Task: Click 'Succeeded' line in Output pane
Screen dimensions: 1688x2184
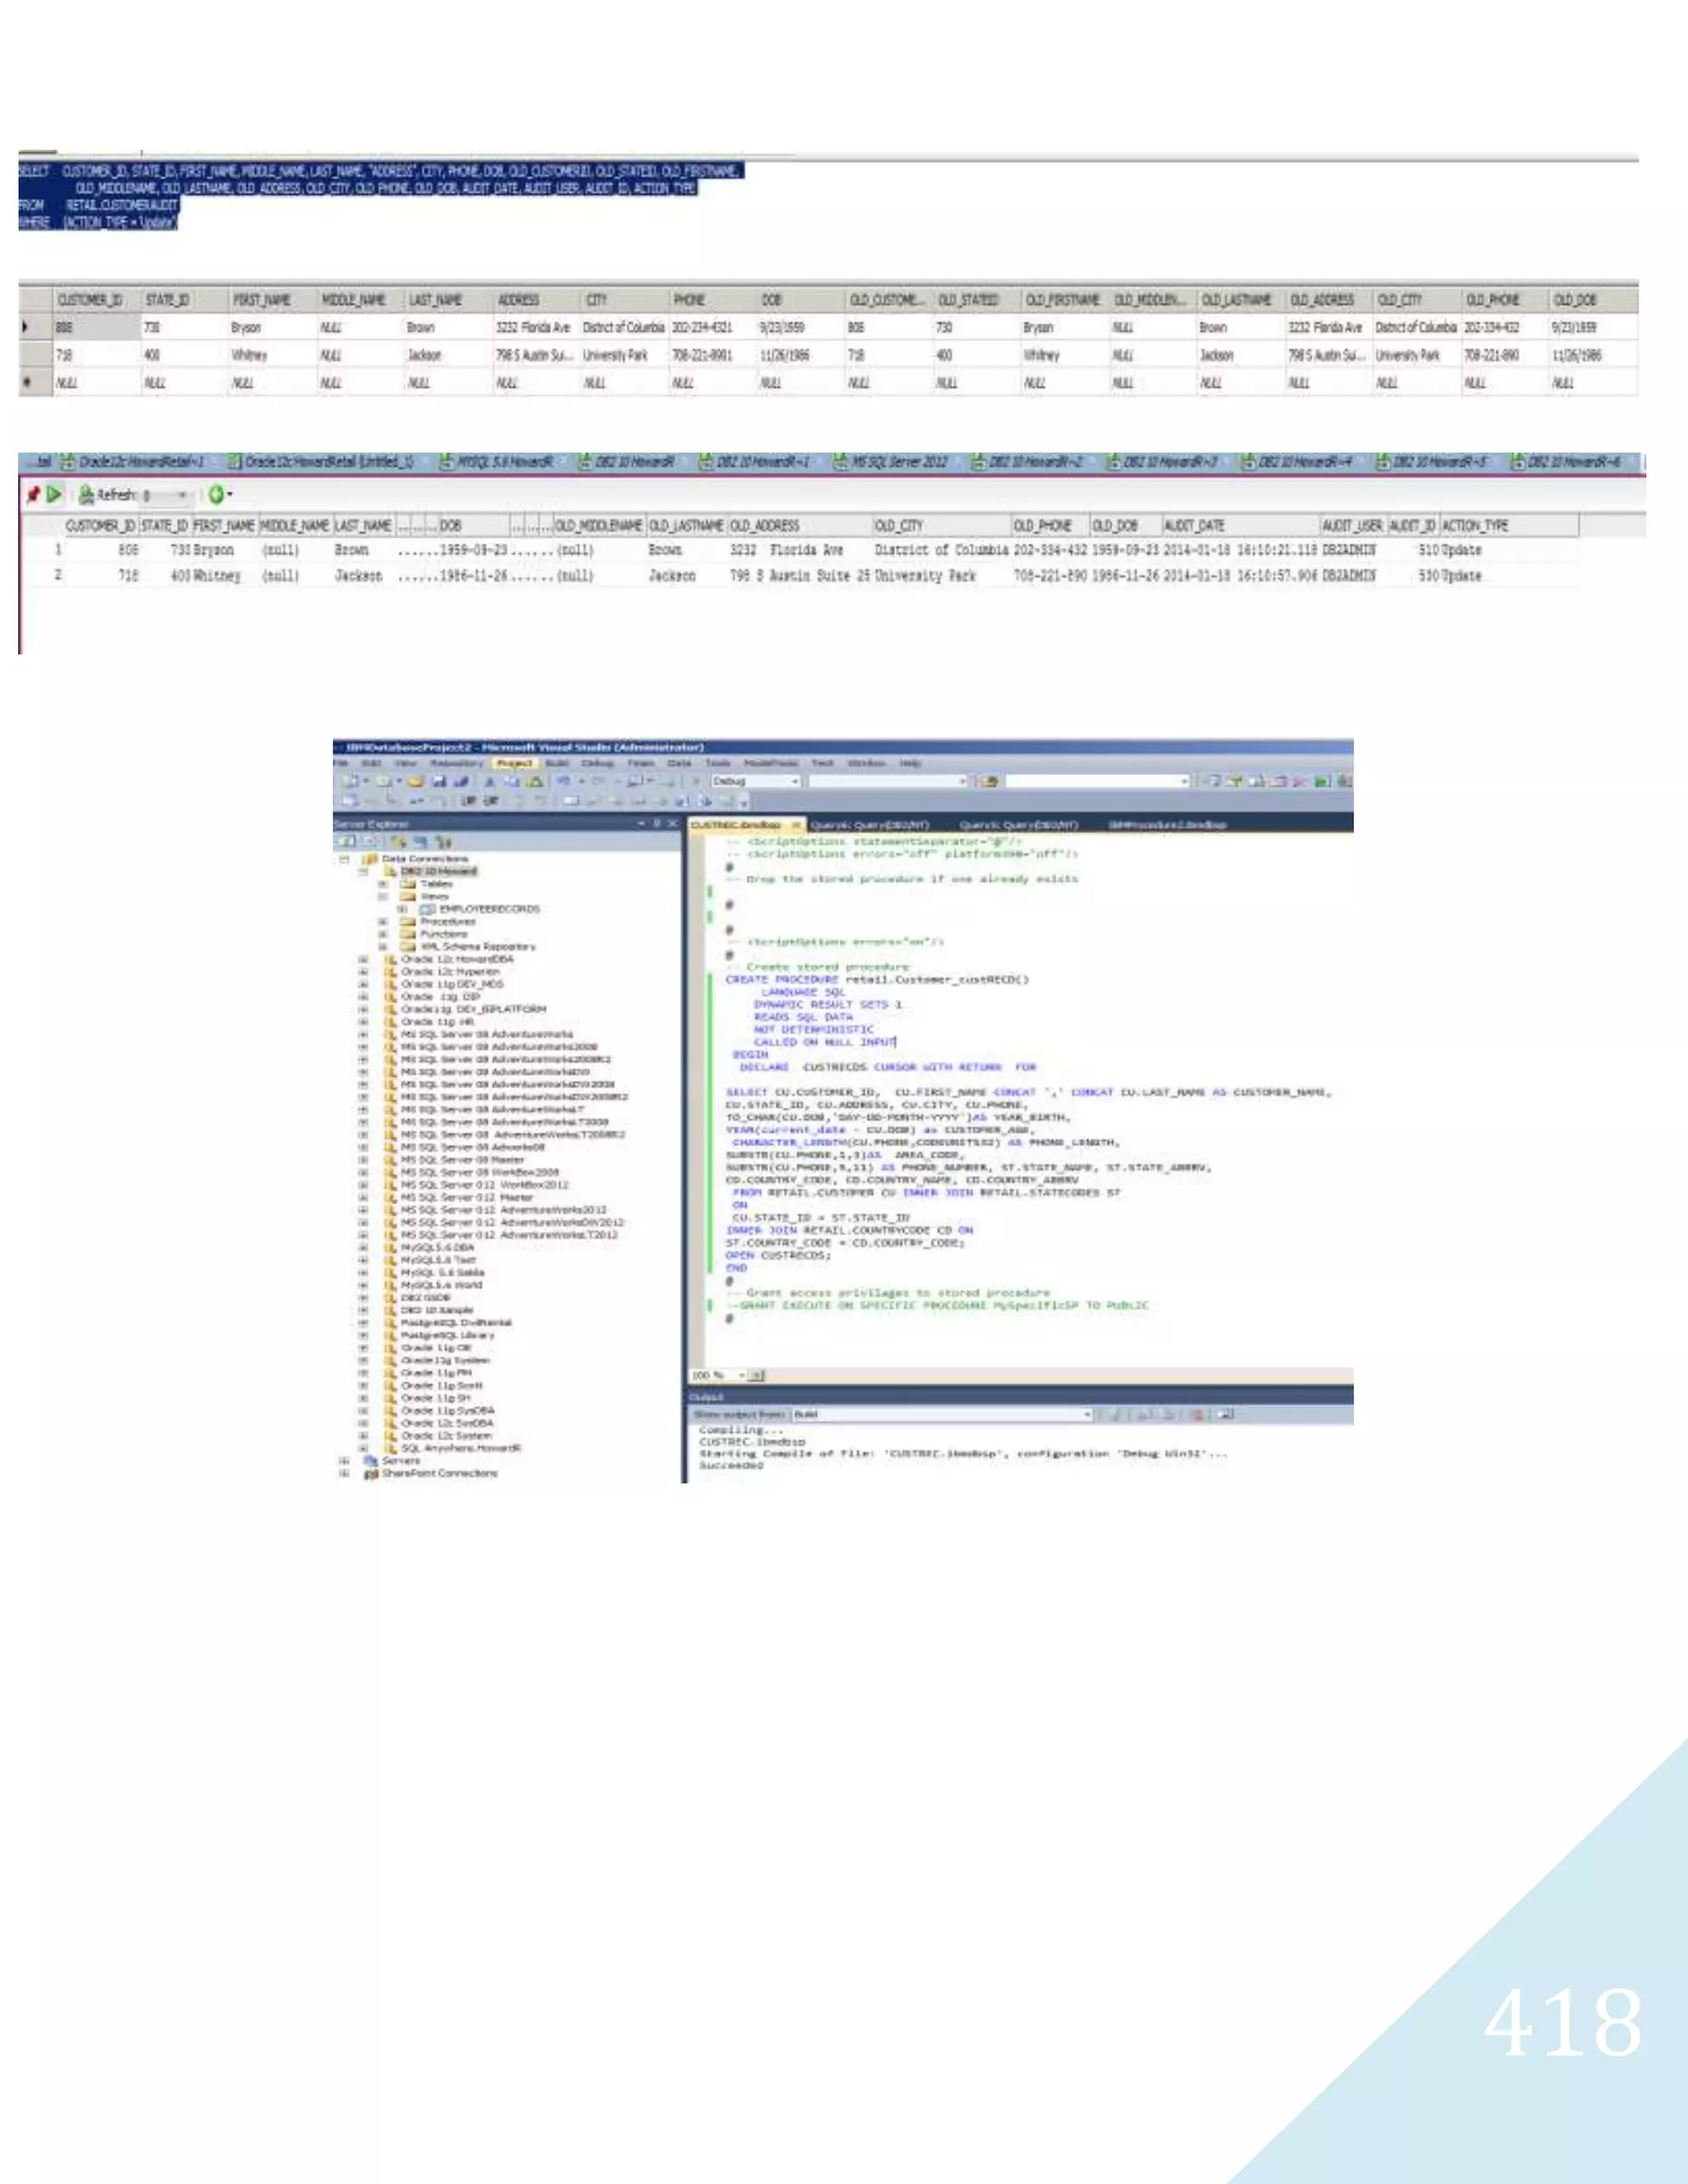Action: [731, 1466]
